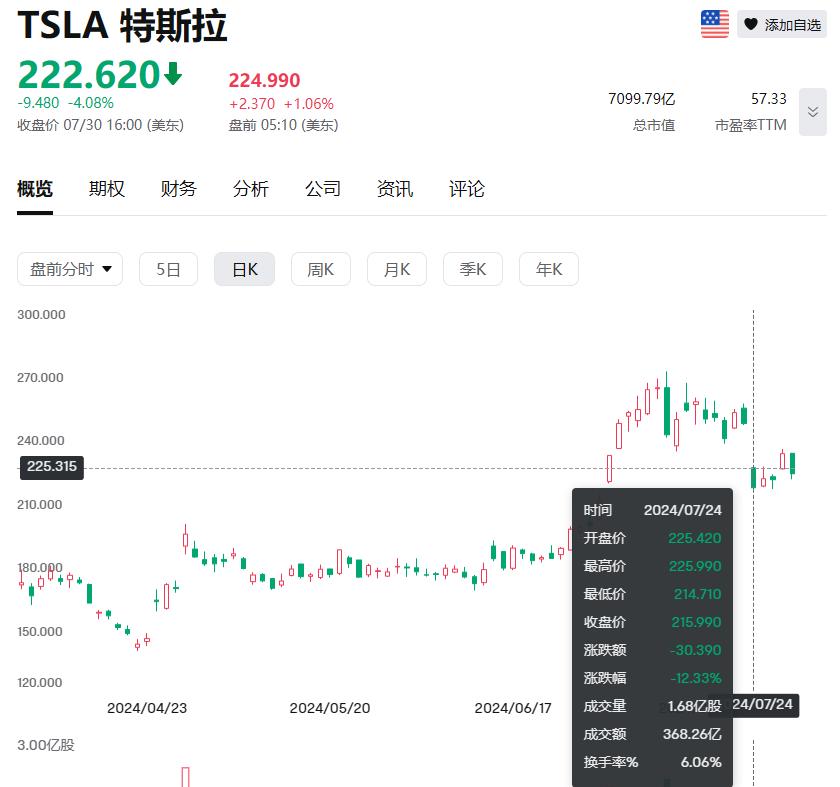This screenshot has height=787, width=840.
Task: Click the tooltip high price 225.990
Action: (695, 566)
